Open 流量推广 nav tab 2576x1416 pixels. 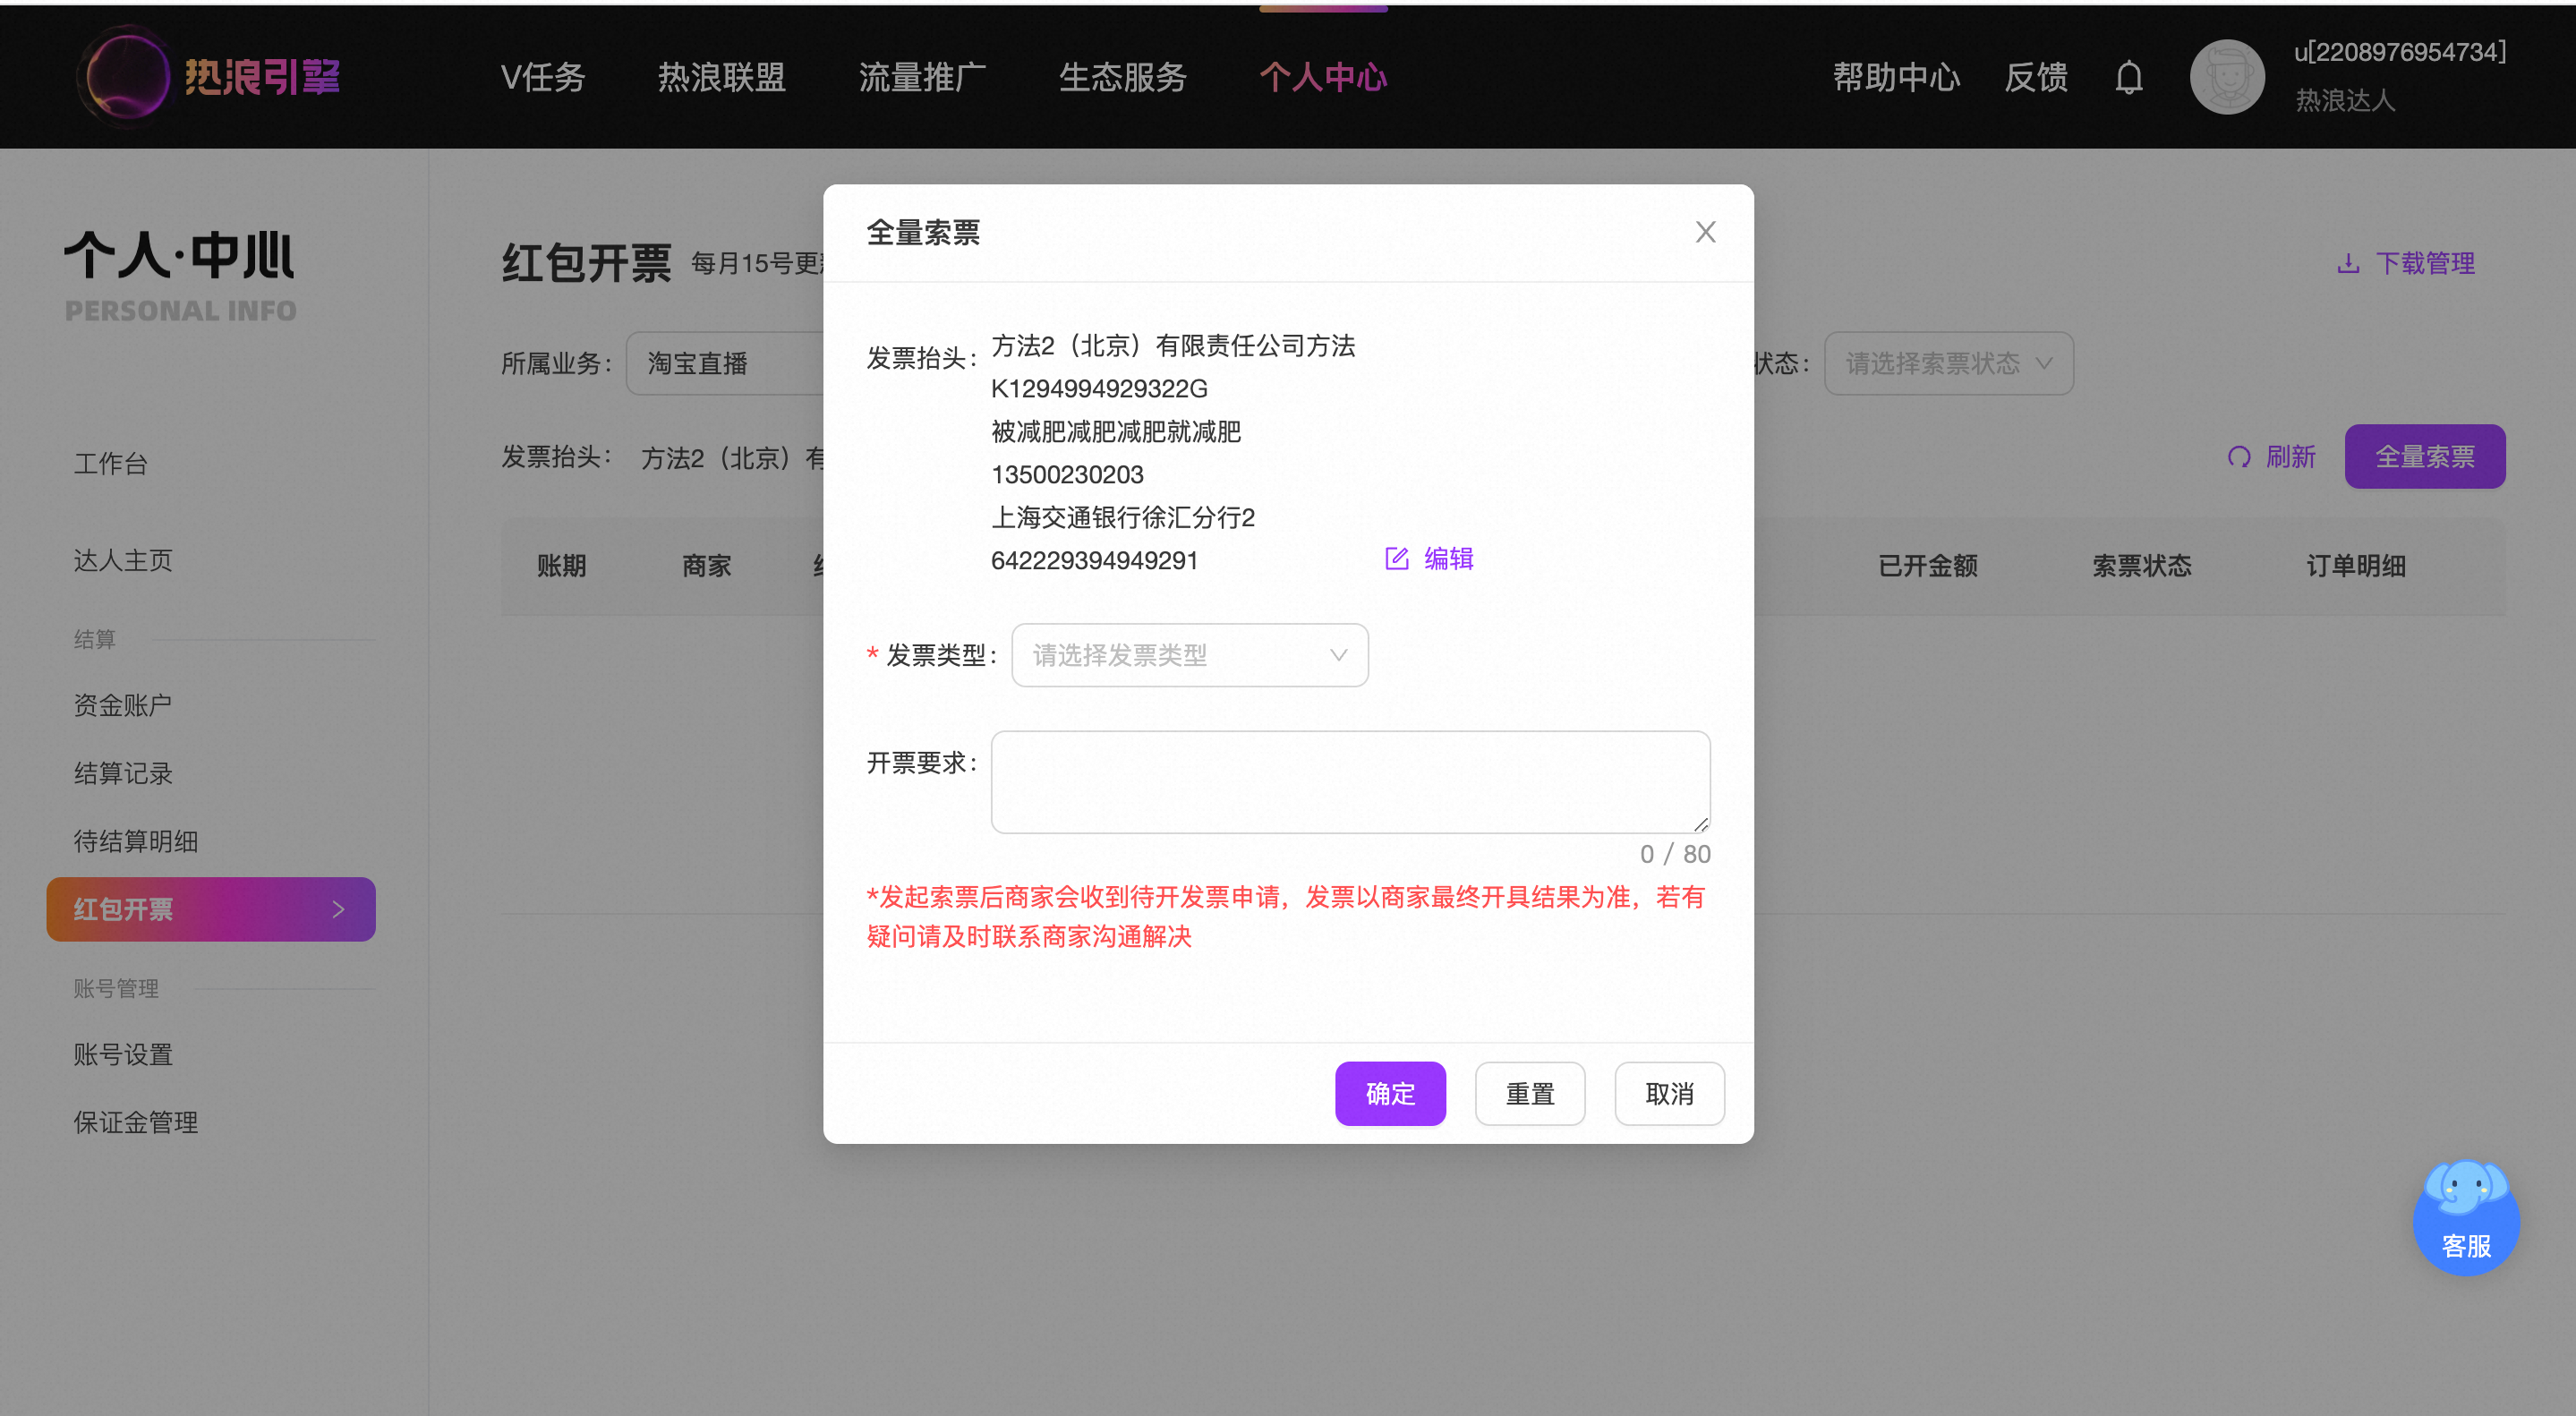tap(922, 77)
